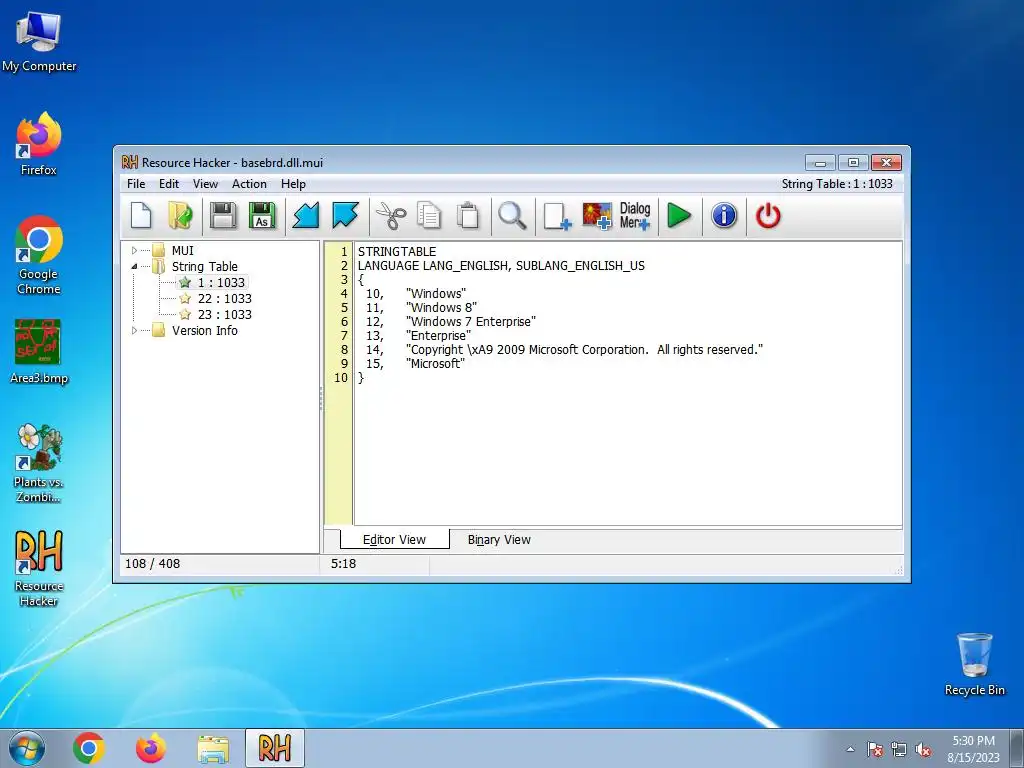This screenshot has height=768, width=1024.
Task: Open My Computer desktop icon
Action: [x=39, y=42]
